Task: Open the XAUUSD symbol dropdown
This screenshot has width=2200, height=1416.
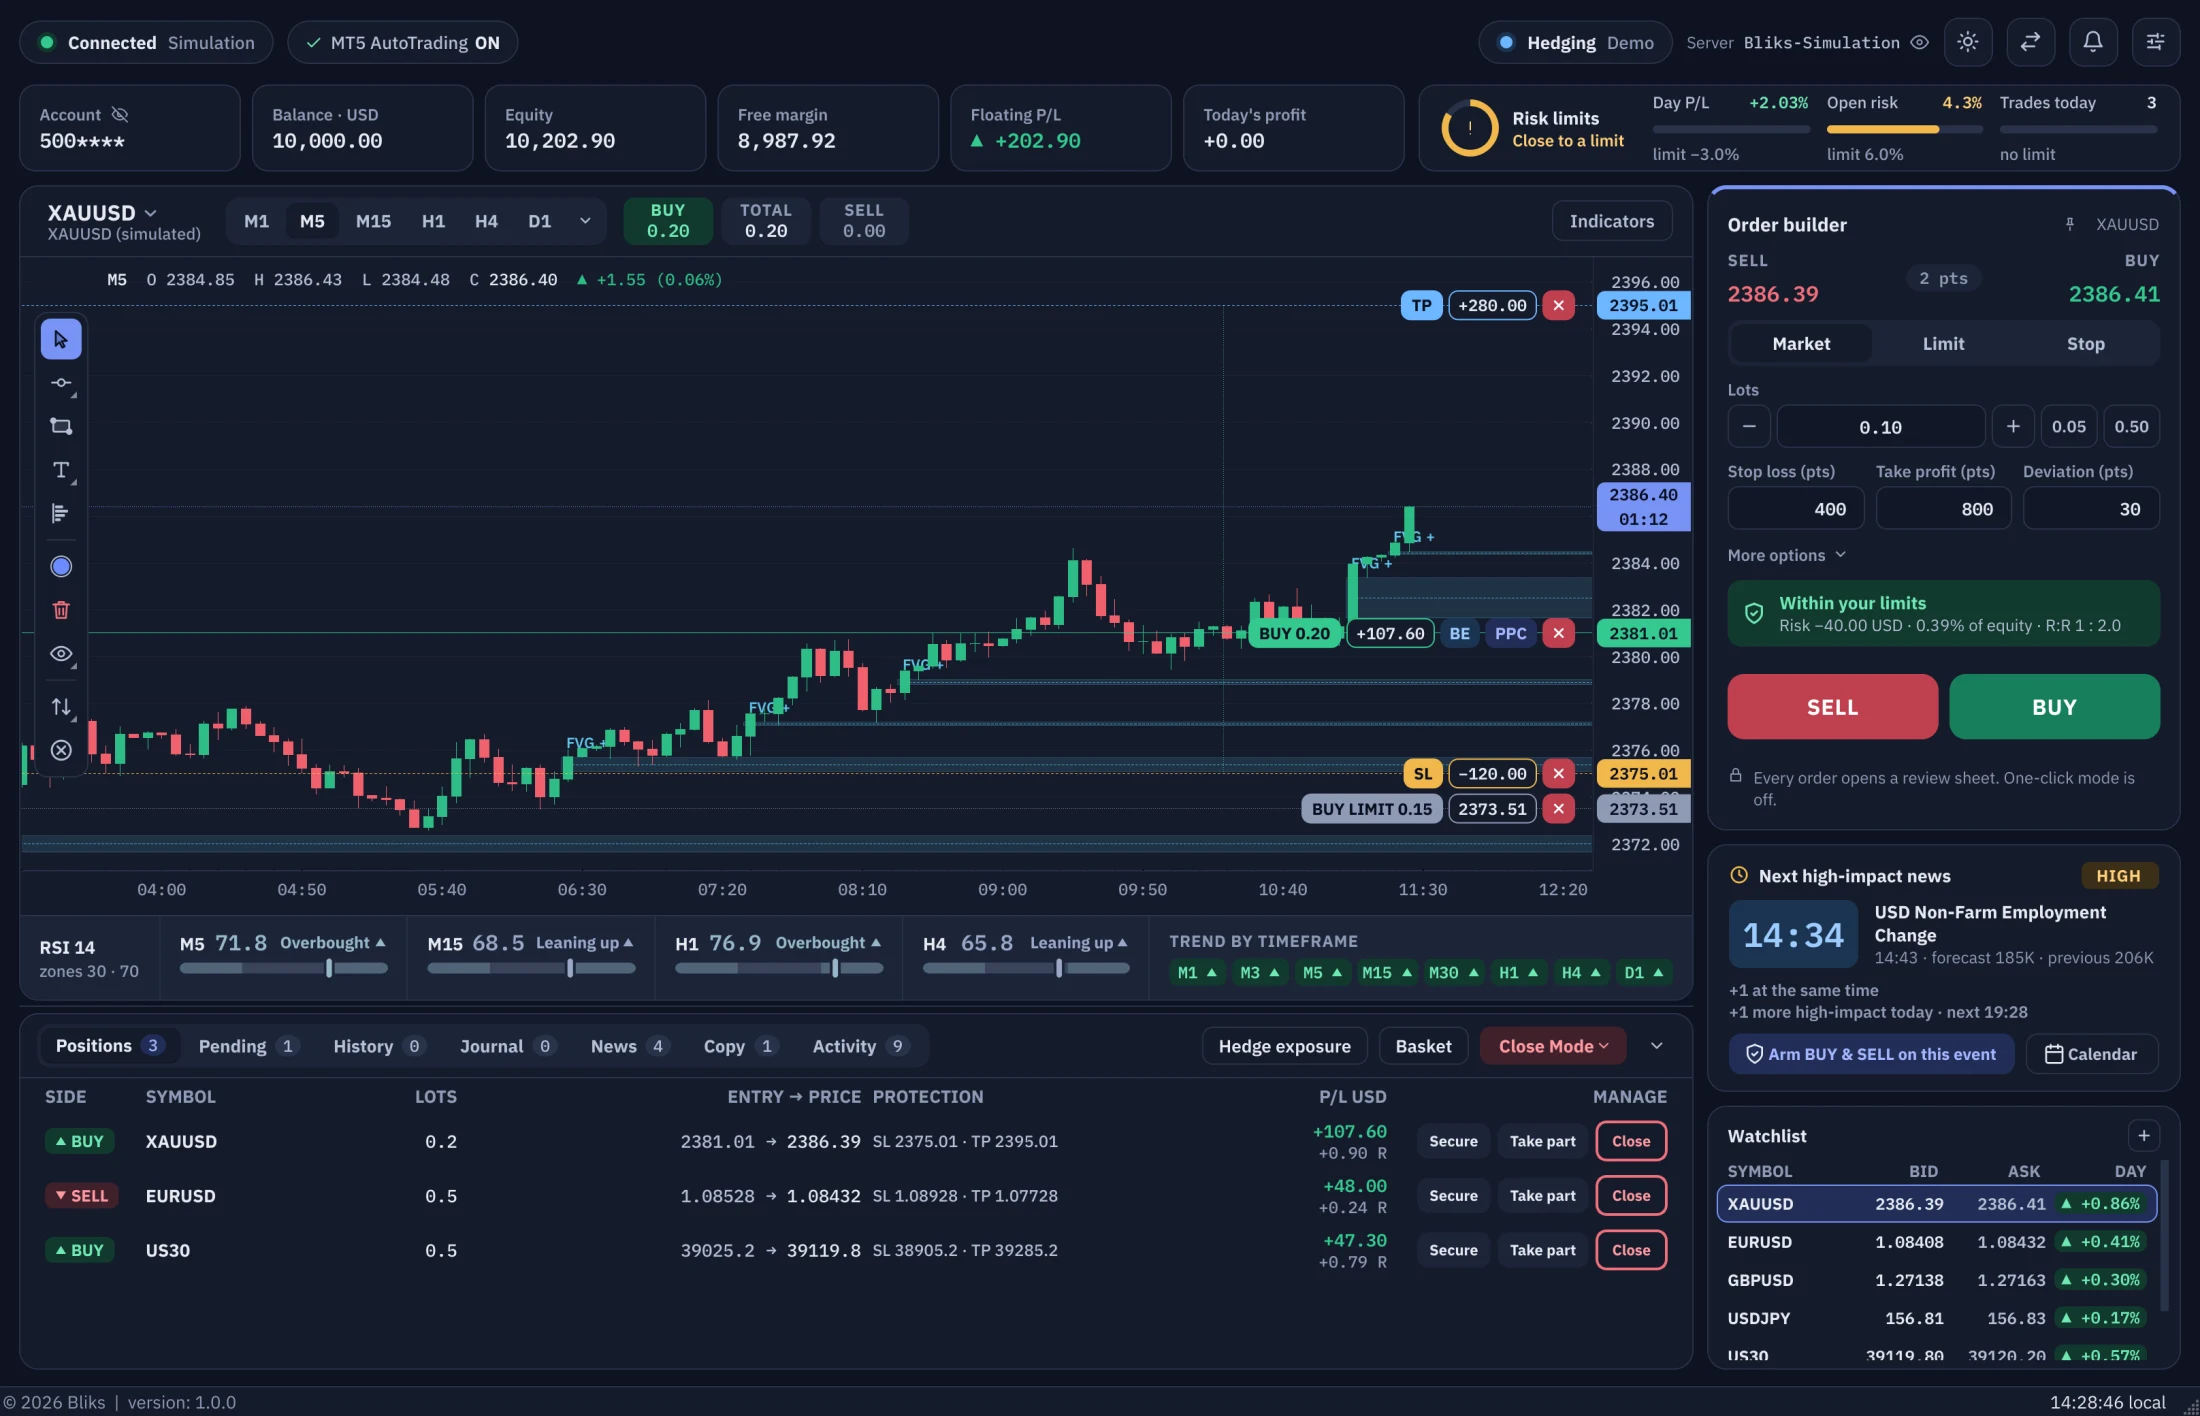Action: 102,213
